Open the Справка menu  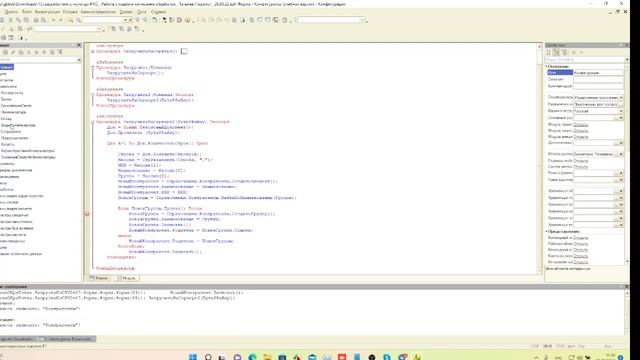pyautogui.click(x=158, y=12)
